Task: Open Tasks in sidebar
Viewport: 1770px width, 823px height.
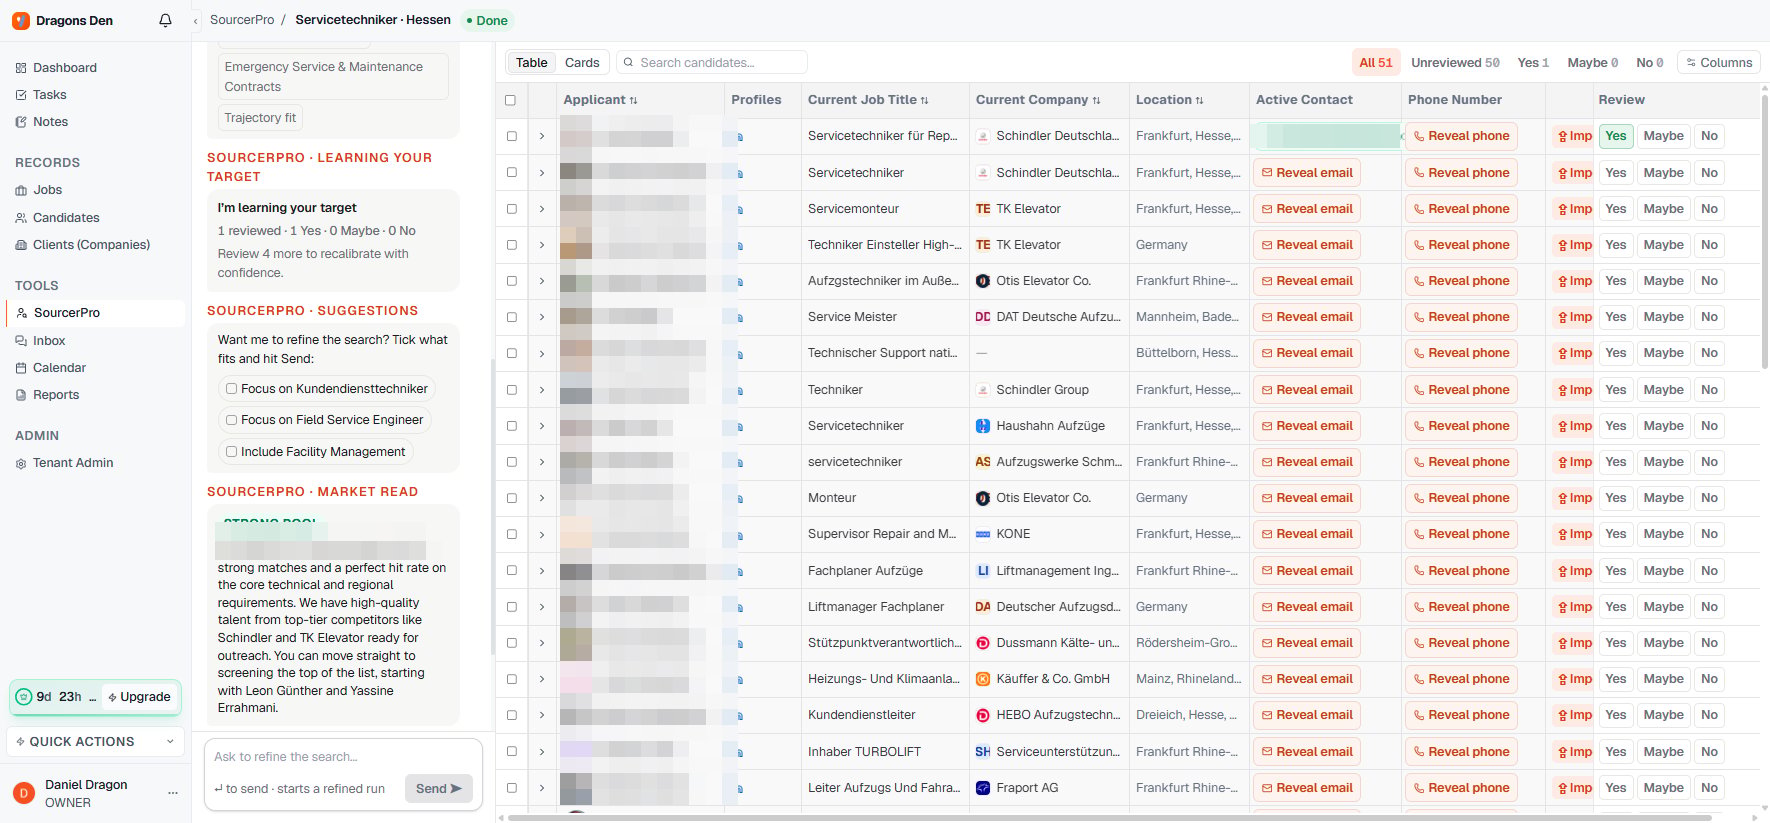Action: click(50, 95)
